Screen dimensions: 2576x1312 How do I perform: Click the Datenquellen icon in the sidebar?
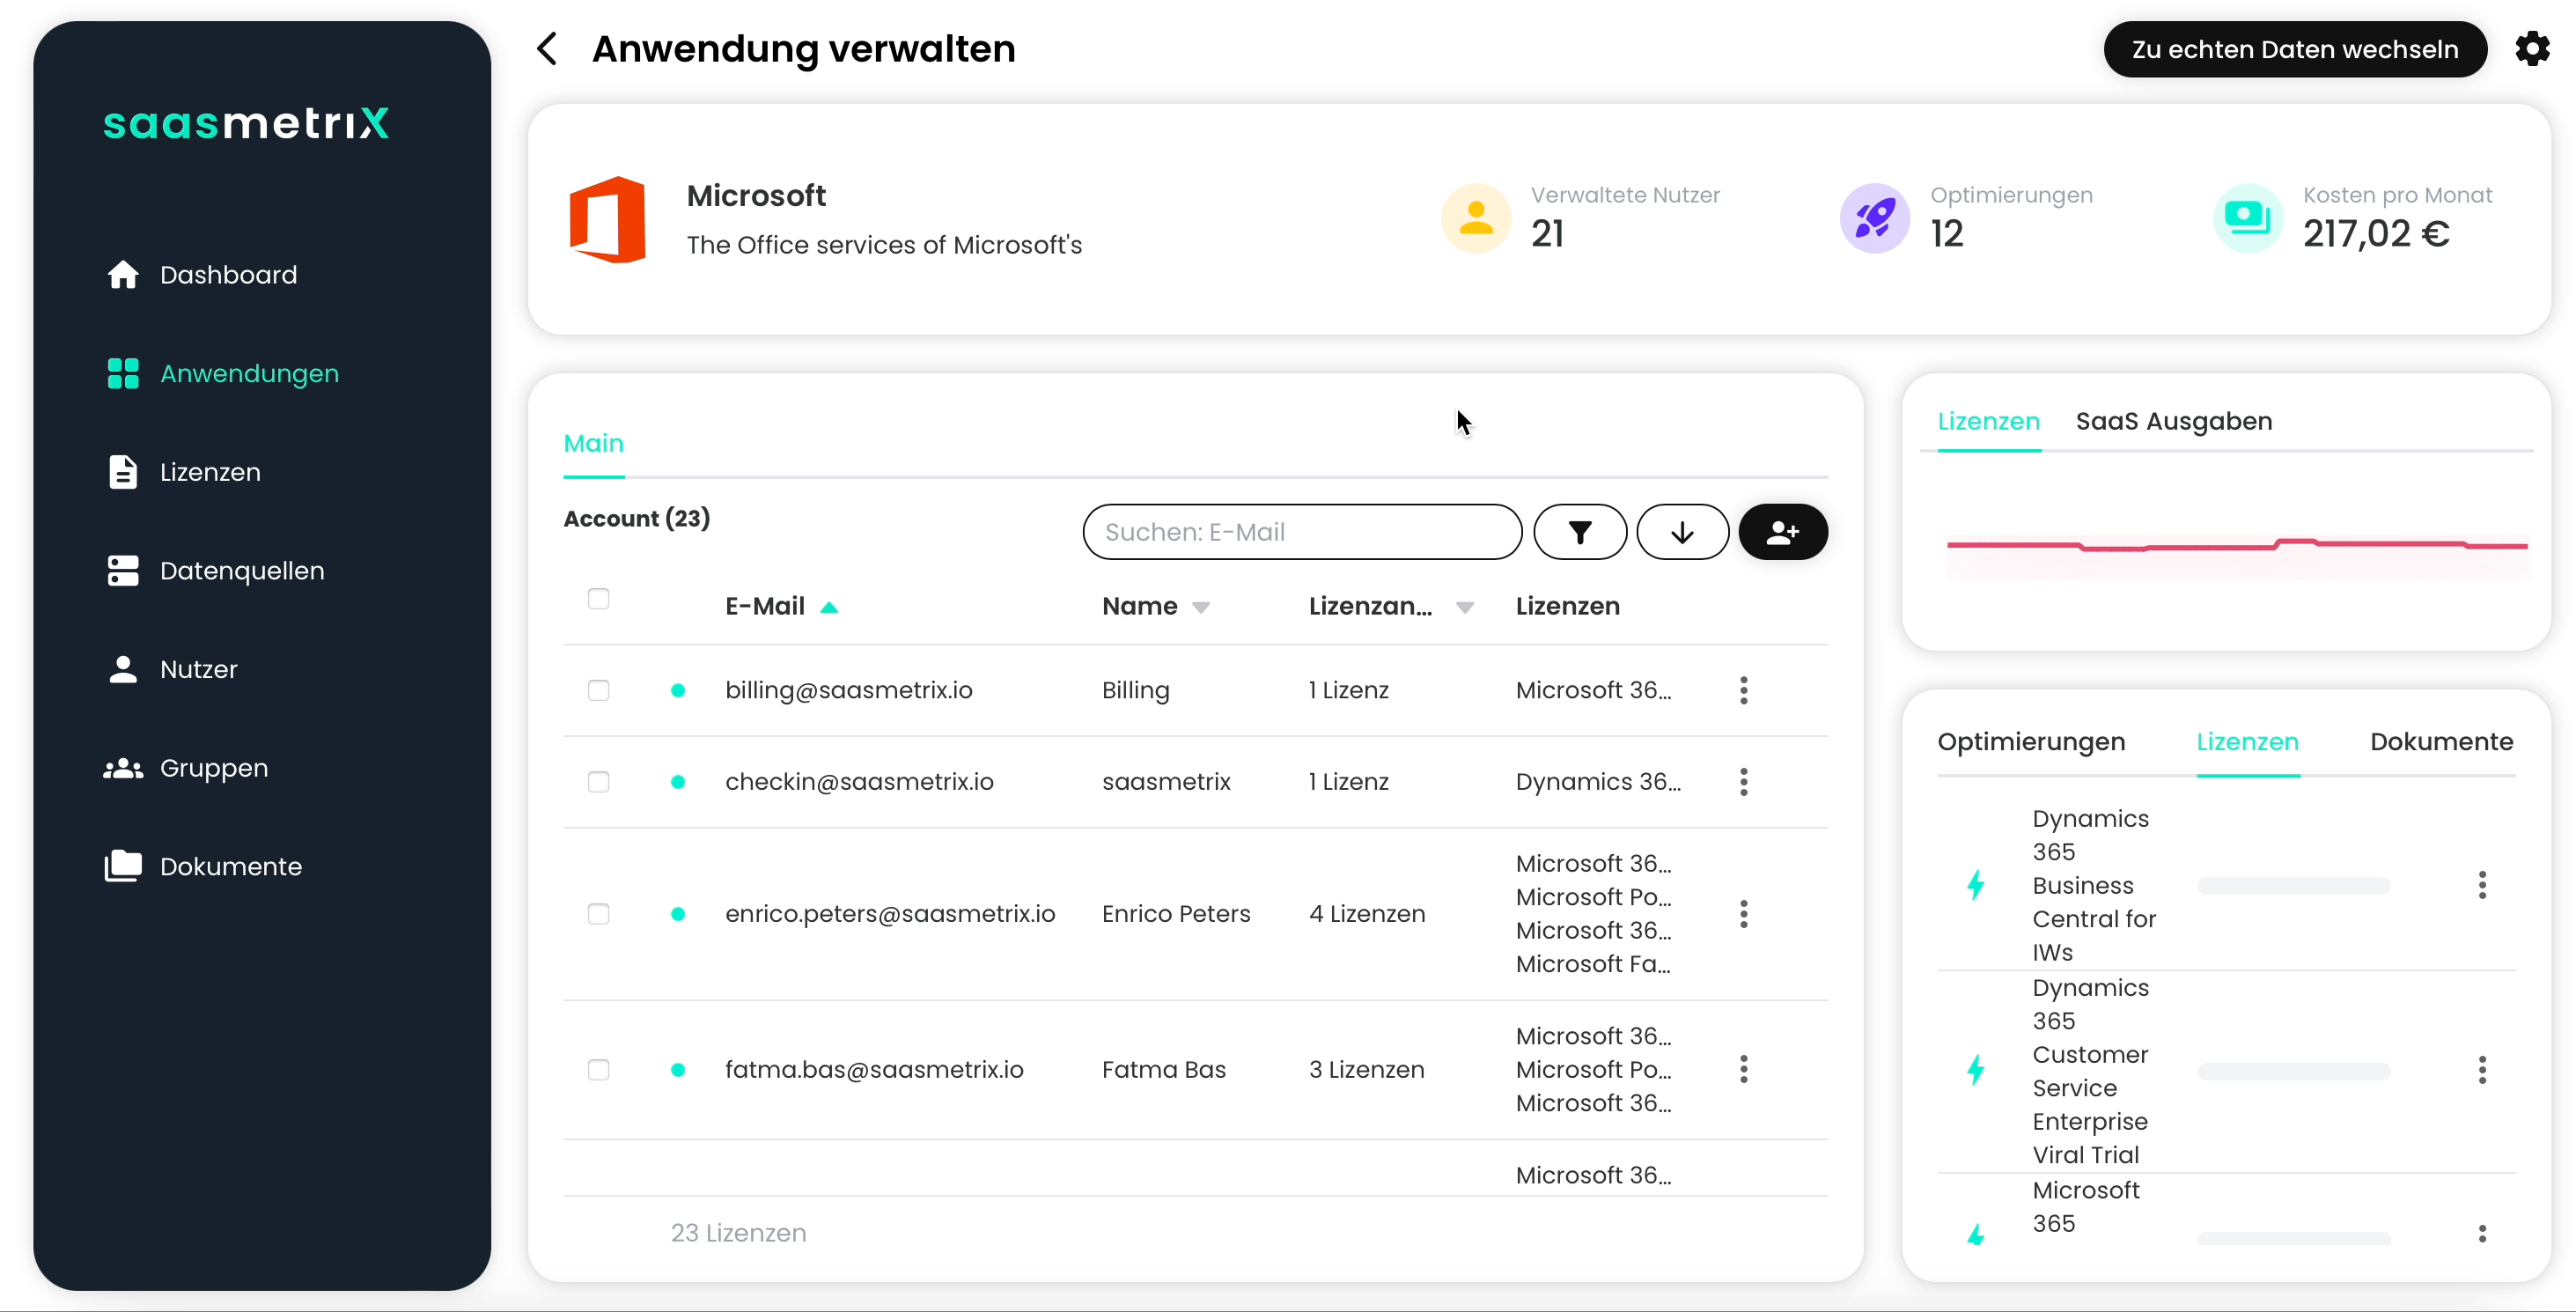click(x=123, y=571)
